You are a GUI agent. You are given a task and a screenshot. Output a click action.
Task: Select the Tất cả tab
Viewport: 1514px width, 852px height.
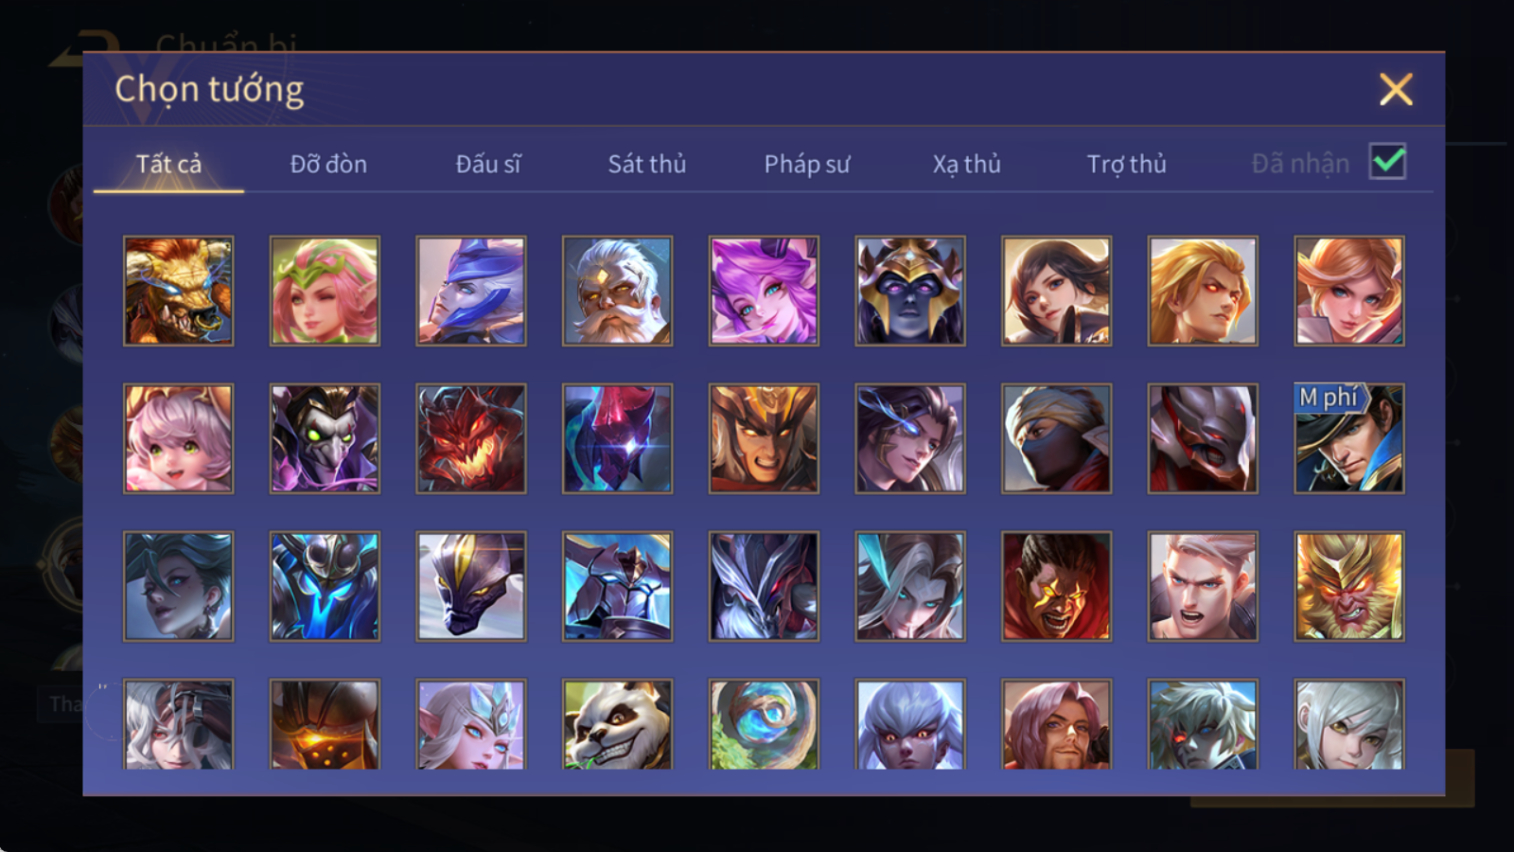pos(169,164)
